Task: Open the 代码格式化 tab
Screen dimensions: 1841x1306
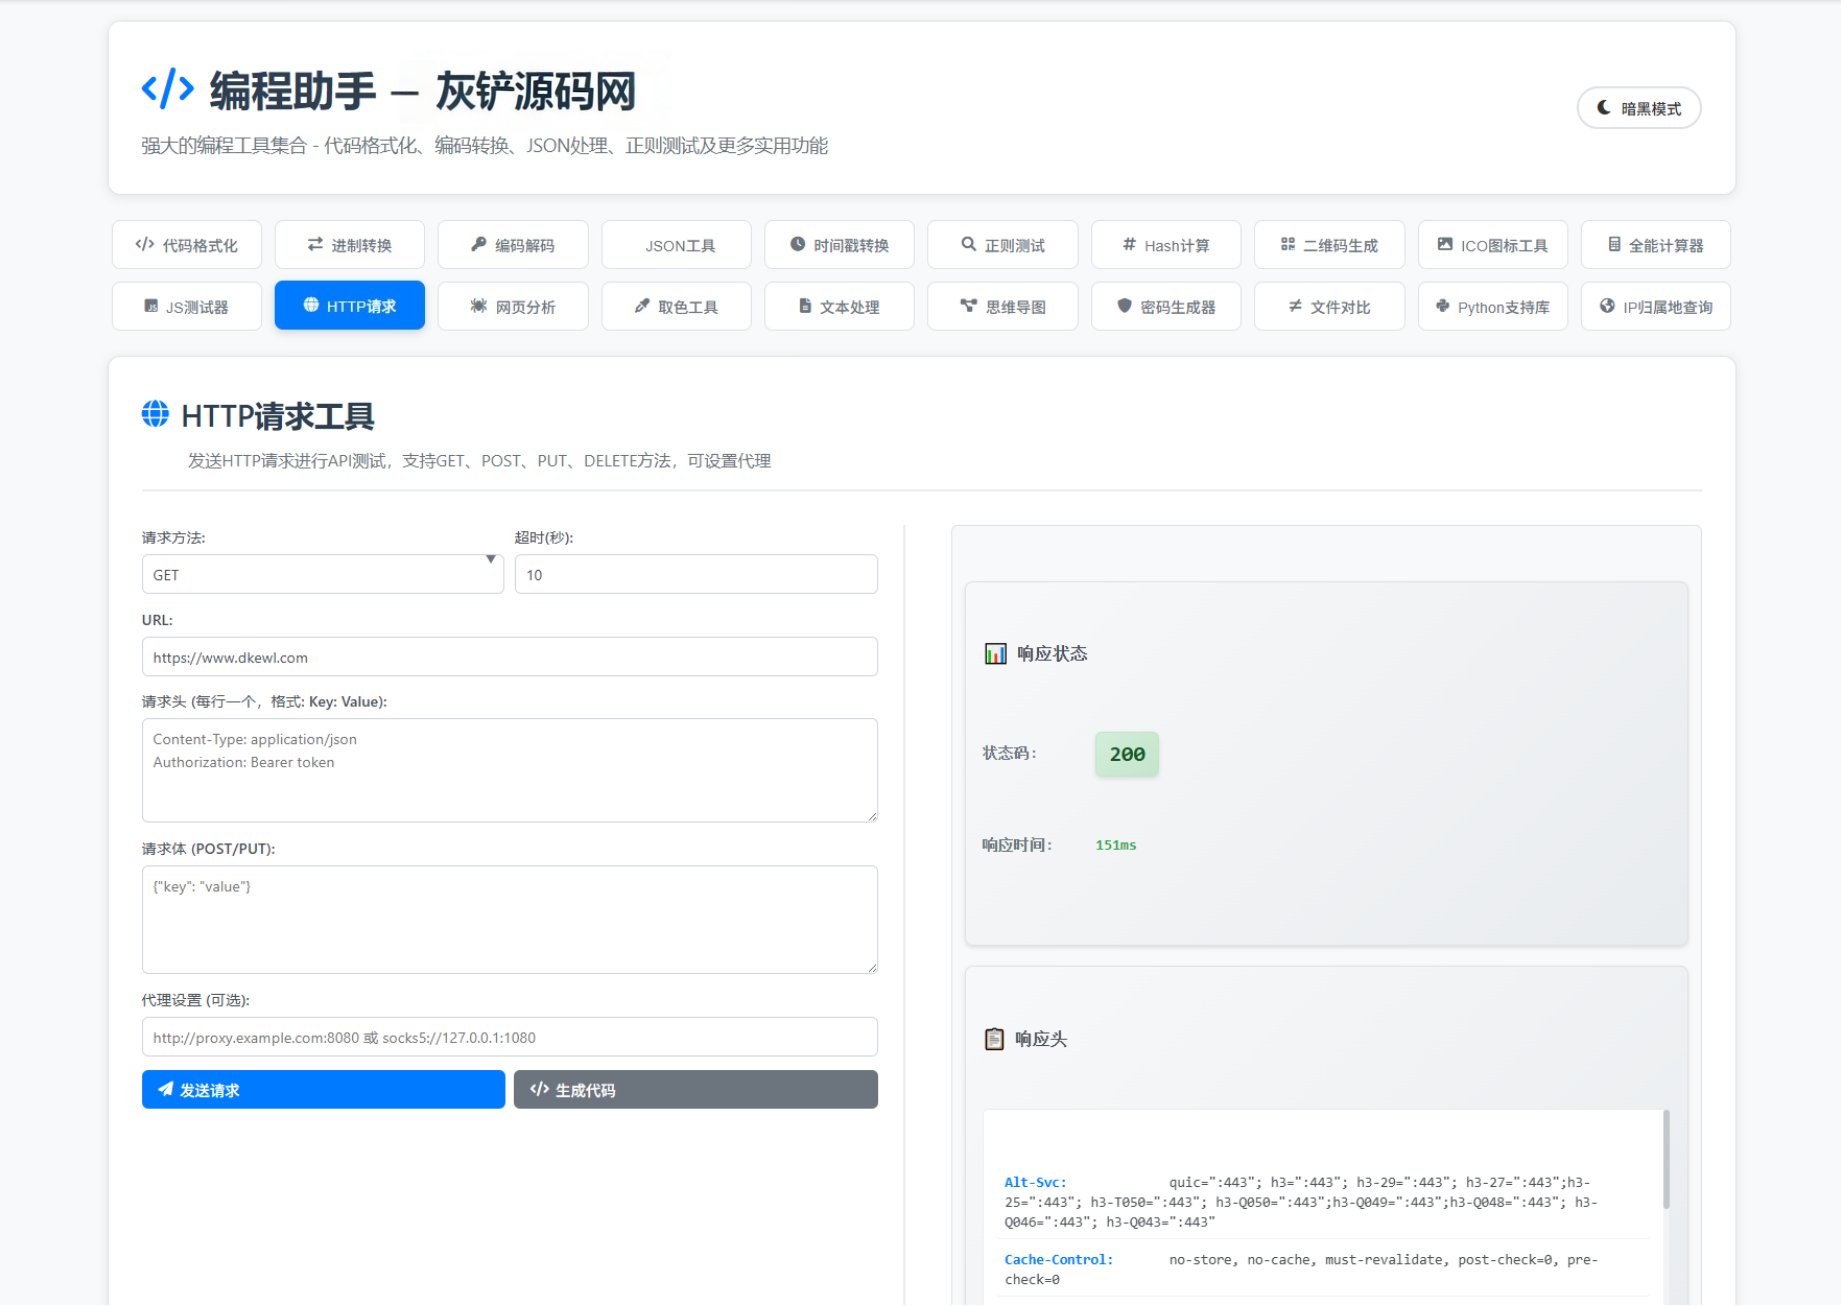Action: [187, 245]
